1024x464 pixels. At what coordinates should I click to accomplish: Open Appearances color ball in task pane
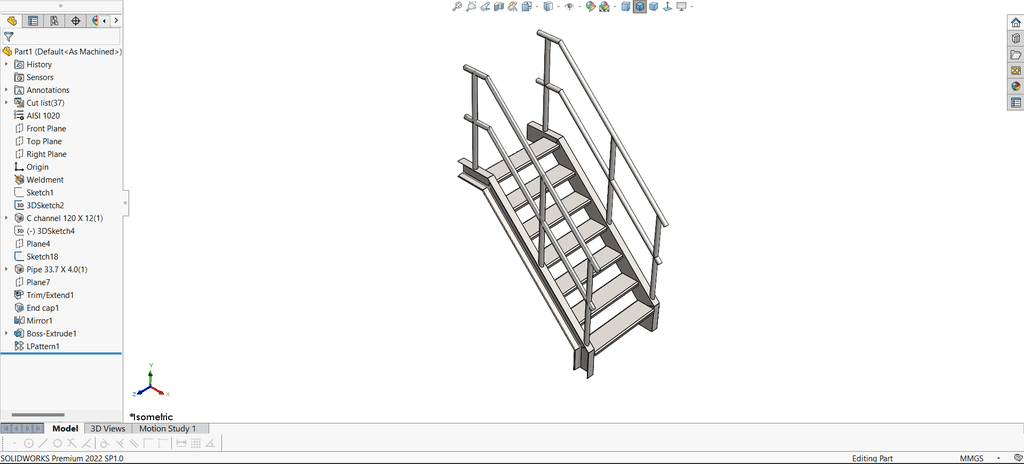click(x=1016, y=86)
